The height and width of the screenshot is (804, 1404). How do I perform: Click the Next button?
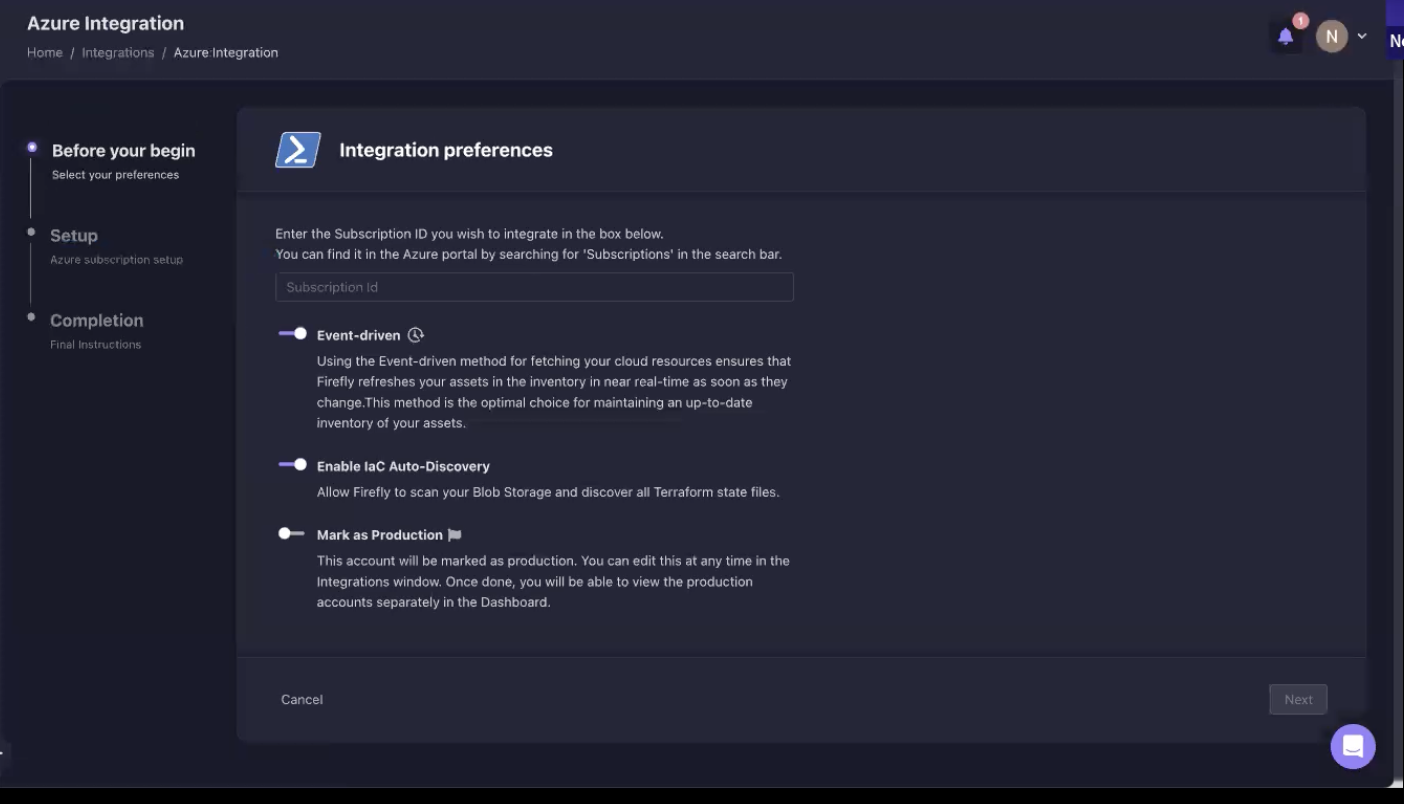point(1298,700)
